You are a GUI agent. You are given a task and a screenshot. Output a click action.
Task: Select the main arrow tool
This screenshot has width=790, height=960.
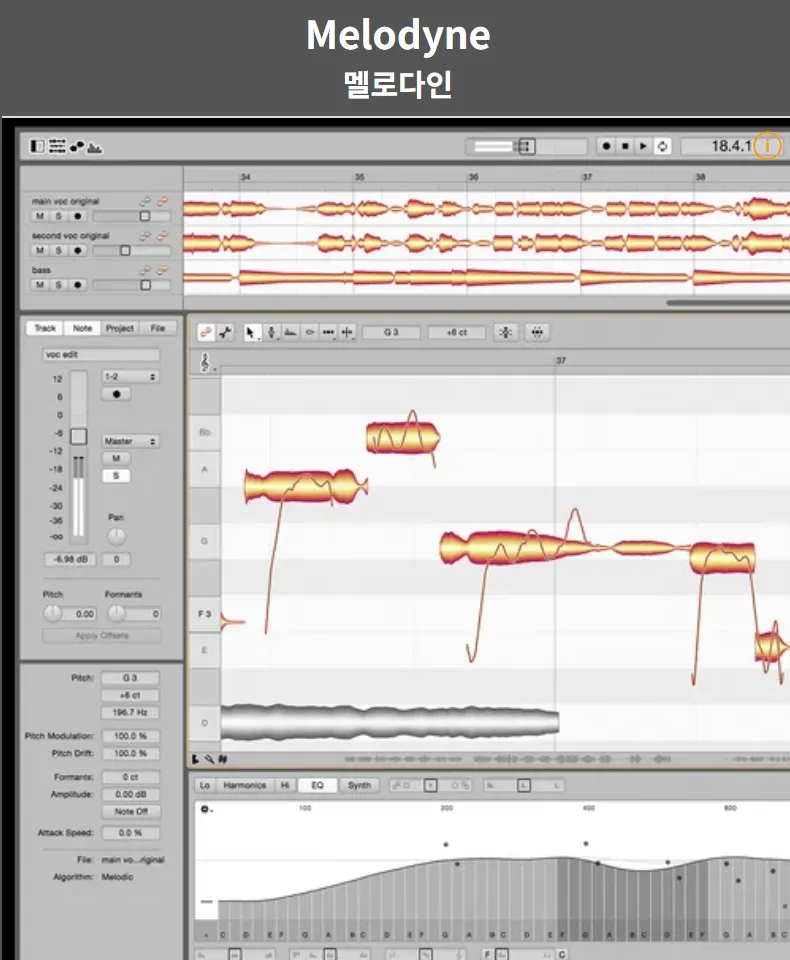pyautogui.click(x=250, y=332)
